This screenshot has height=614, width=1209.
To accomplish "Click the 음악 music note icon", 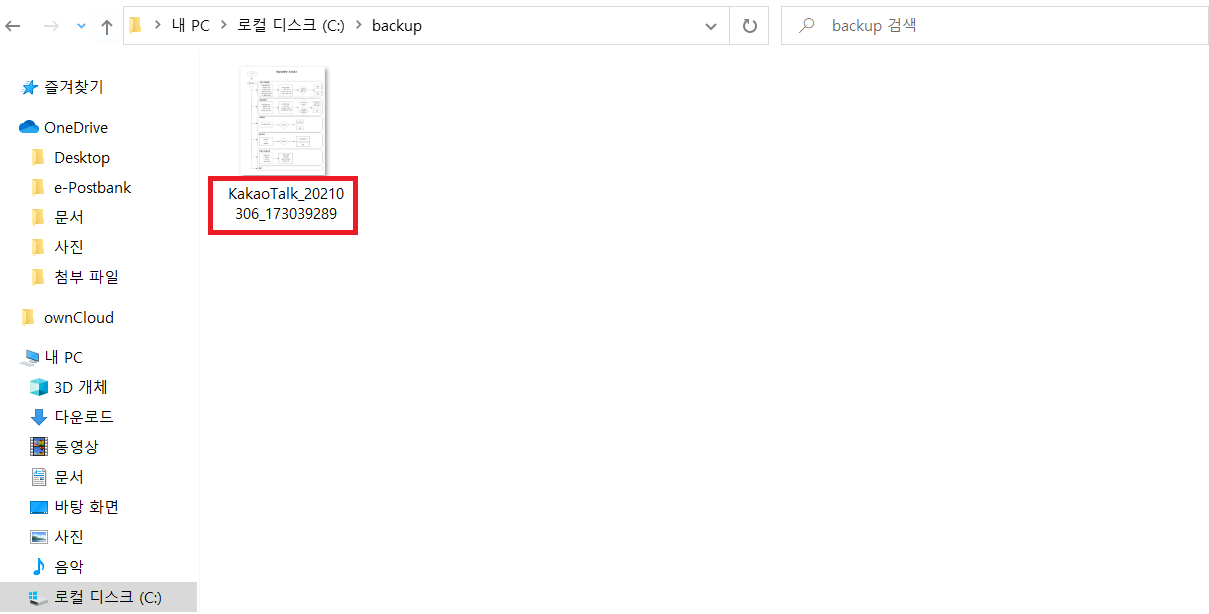I will coord(39,567).
